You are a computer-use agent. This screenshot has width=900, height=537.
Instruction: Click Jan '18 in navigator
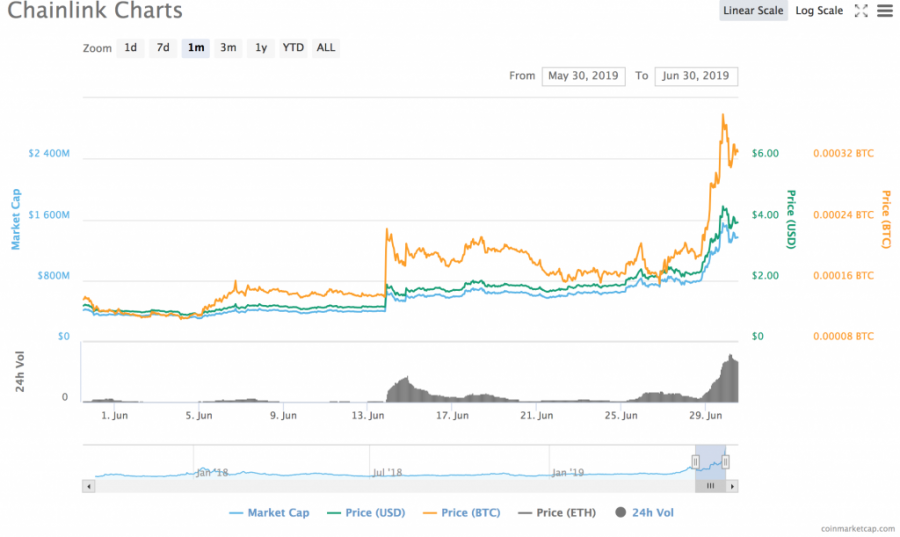(212, 473)
